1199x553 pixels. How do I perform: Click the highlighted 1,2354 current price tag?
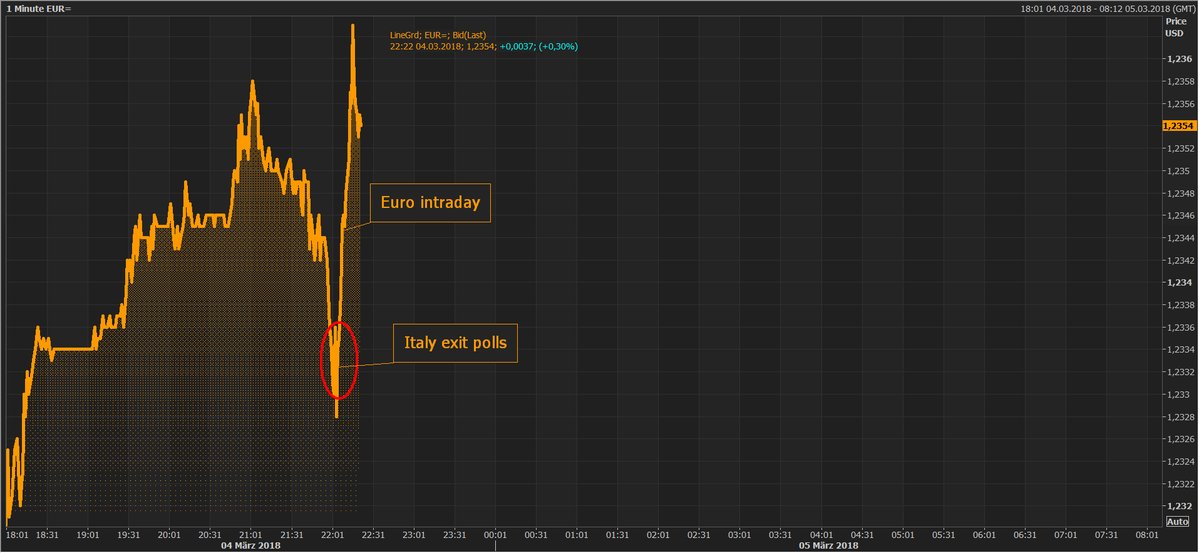coord(1178,125)
